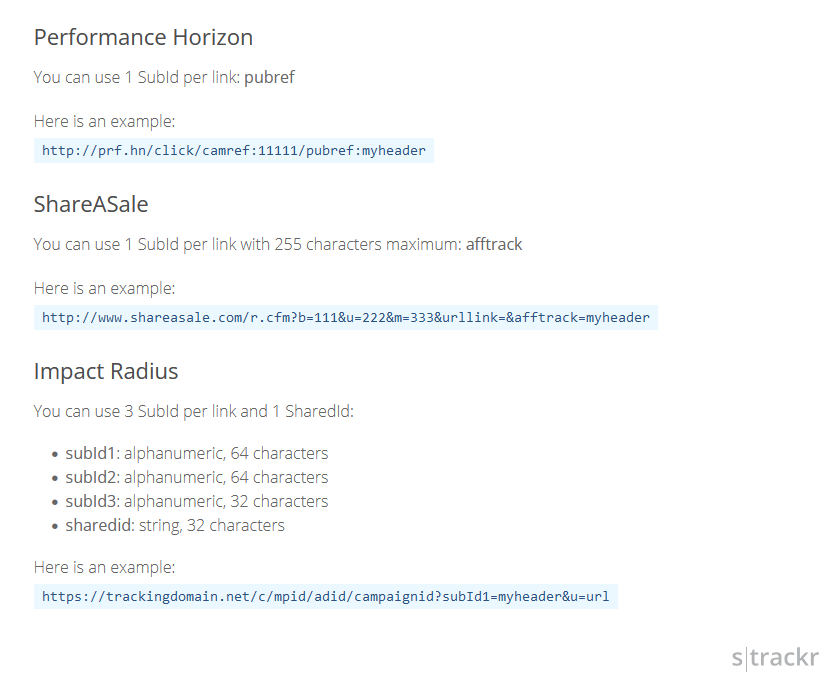
Task: Click the Performance Horizon heading
Action: (143, 37)
